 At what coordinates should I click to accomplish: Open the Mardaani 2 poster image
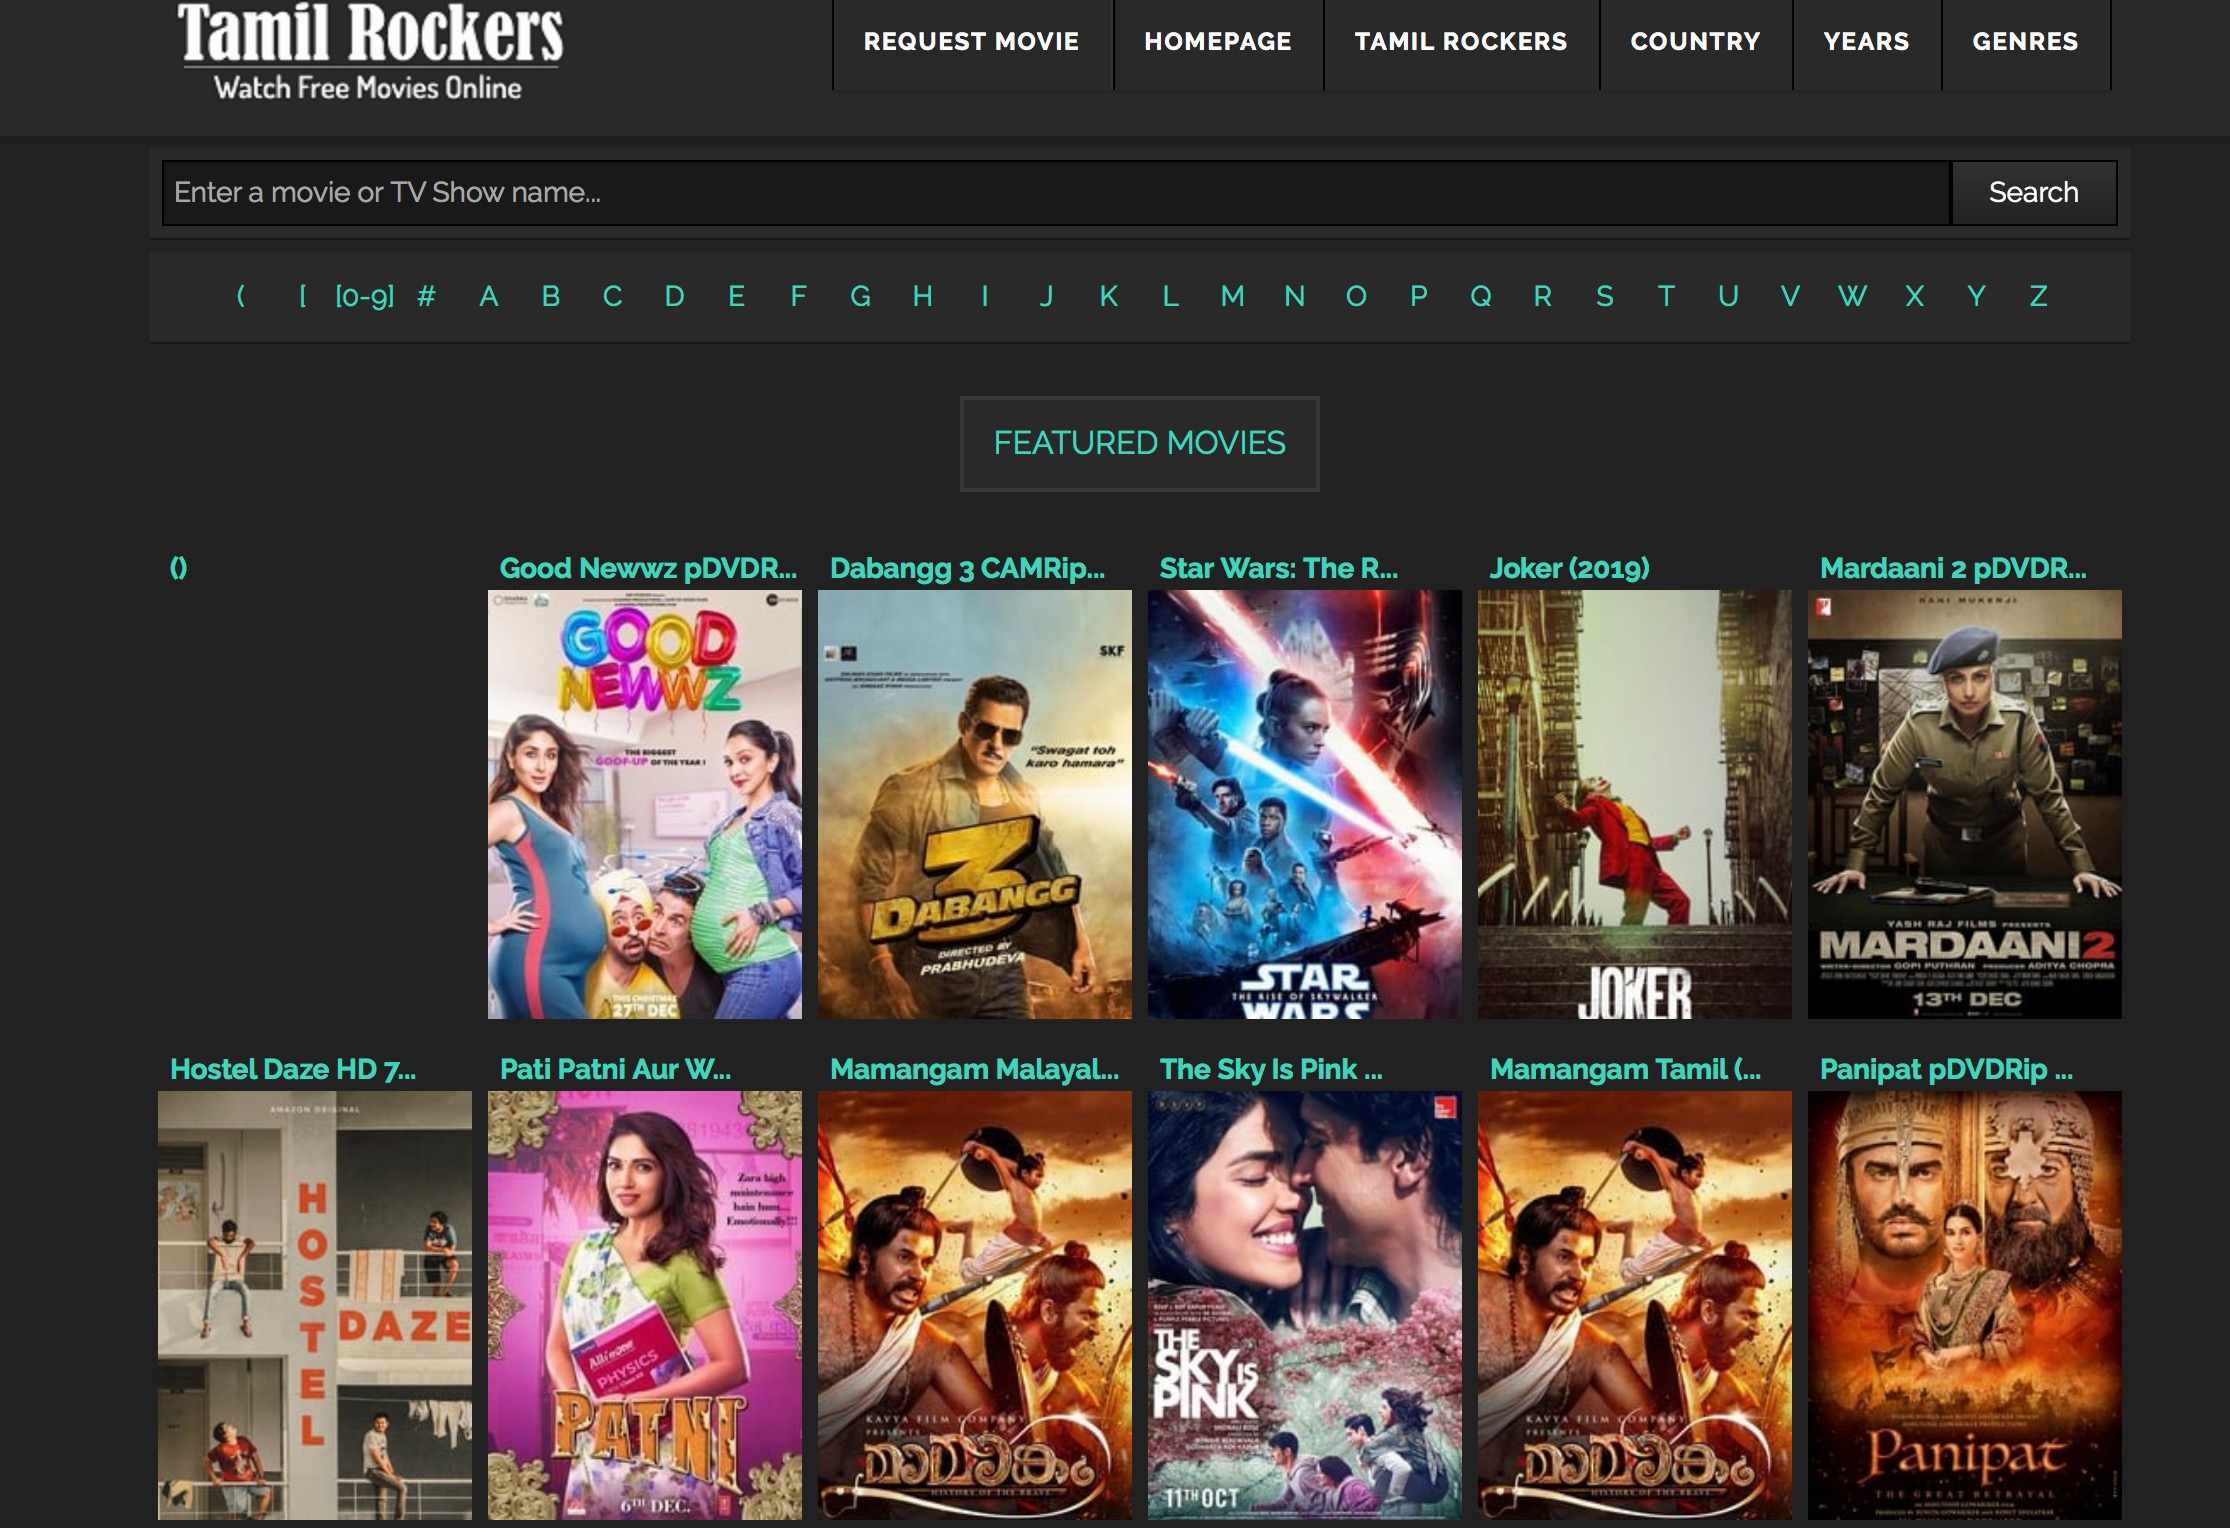1964,804
